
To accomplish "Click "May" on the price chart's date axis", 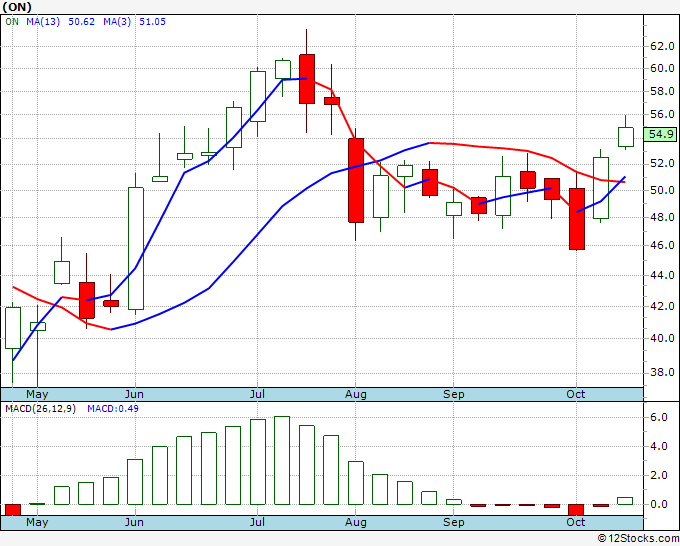I will 37,394.
